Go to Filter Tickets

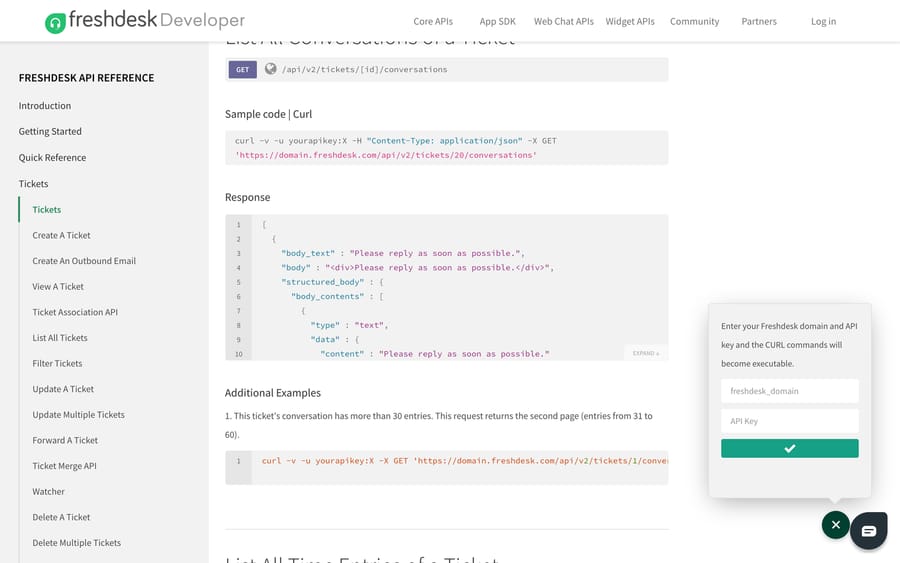57,363
